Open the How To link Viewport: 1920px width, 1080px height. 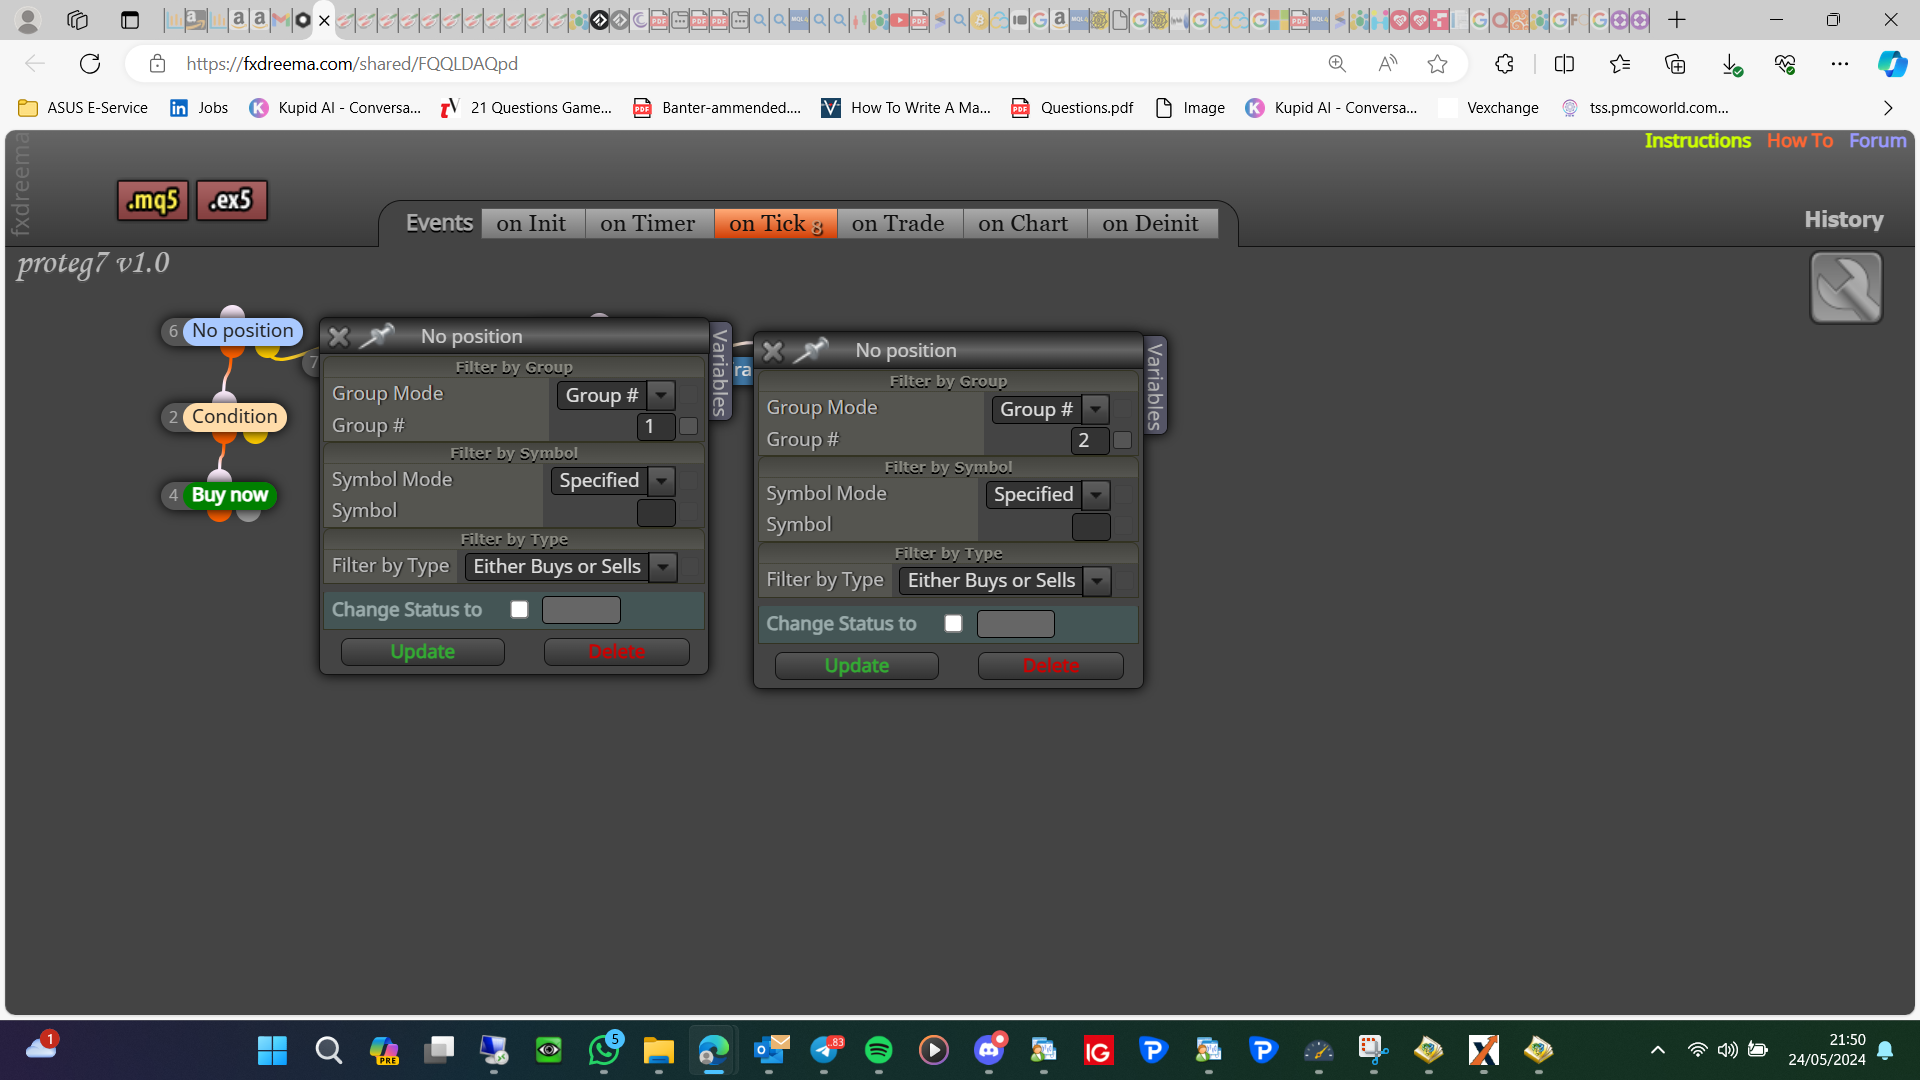(x=1800, y=141)
